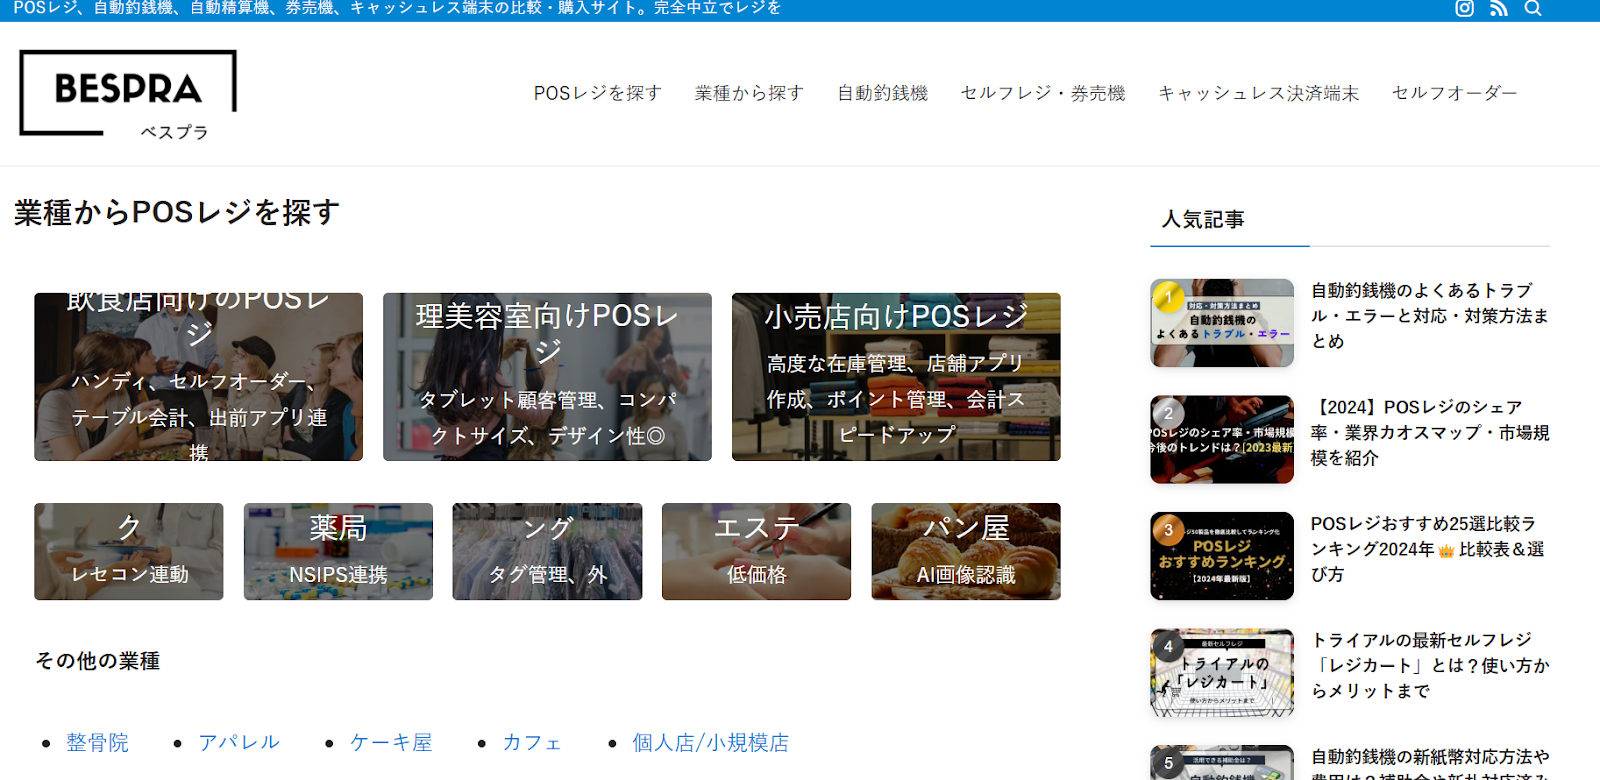This screenshot has height=780, width=1600.
Task: Read POSレジおすすめ25選比較ランキング article
Action: point(1428,549)
